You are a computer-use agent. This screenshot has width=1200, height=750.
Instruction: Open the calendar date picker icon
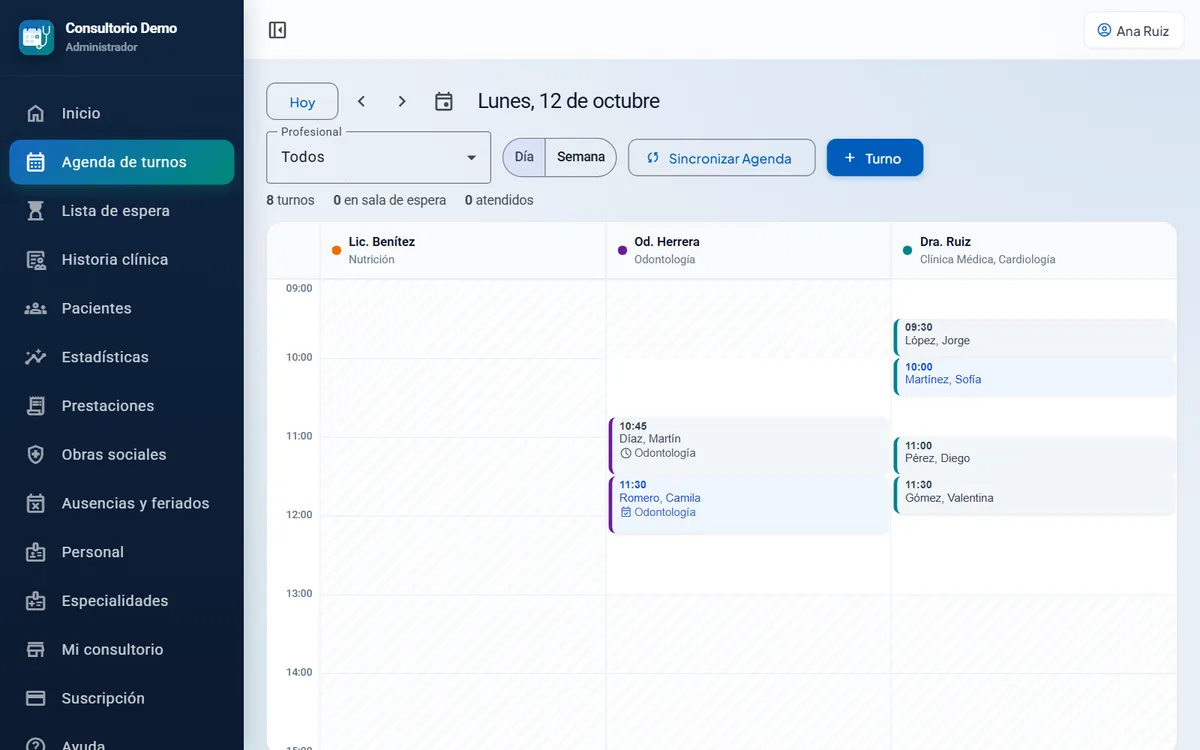coord(444,101)
